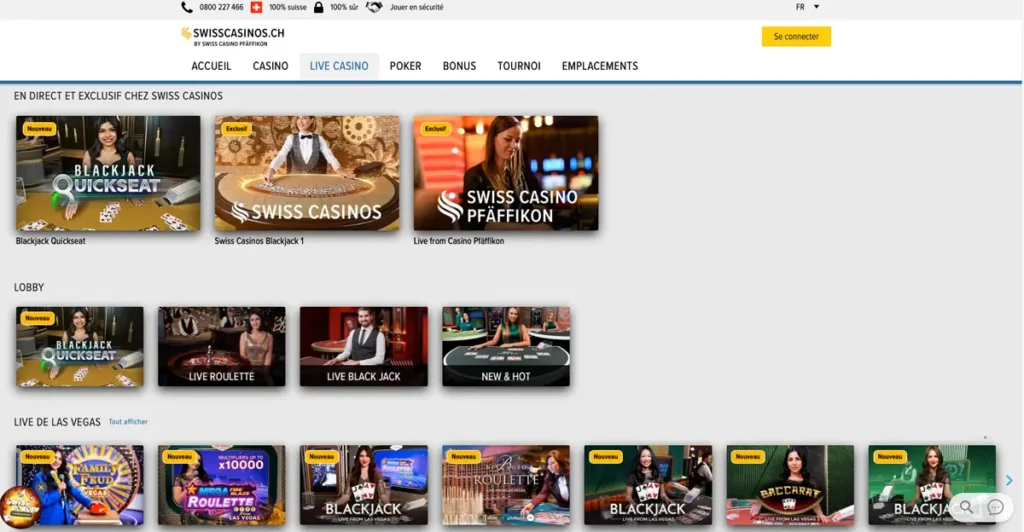Click the Swiss Poker promo badge
1024x532 pixels.
click(x=20, y=507)
